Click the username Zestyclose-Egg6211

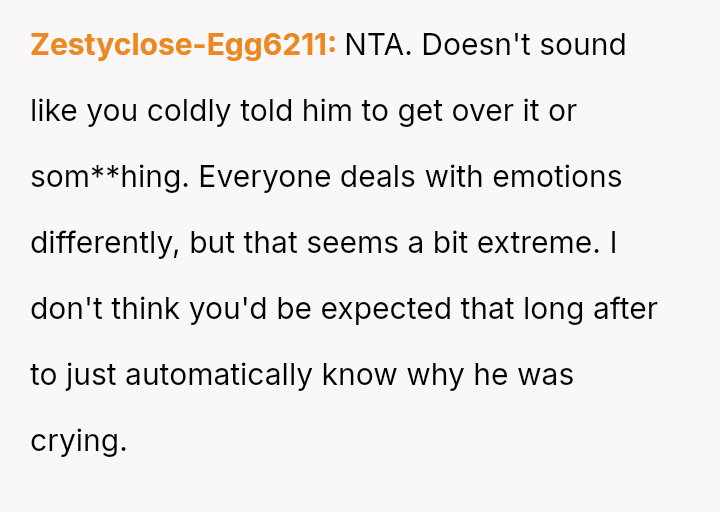pos(183,45)
